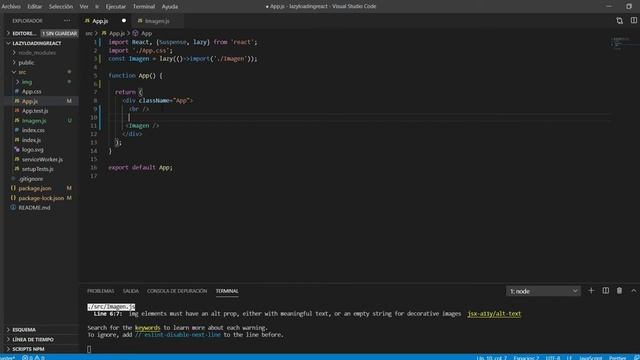Open App.test.js in explorer
Image resolution: width=640 pixels, height=360 pixels.
point(35,111)
